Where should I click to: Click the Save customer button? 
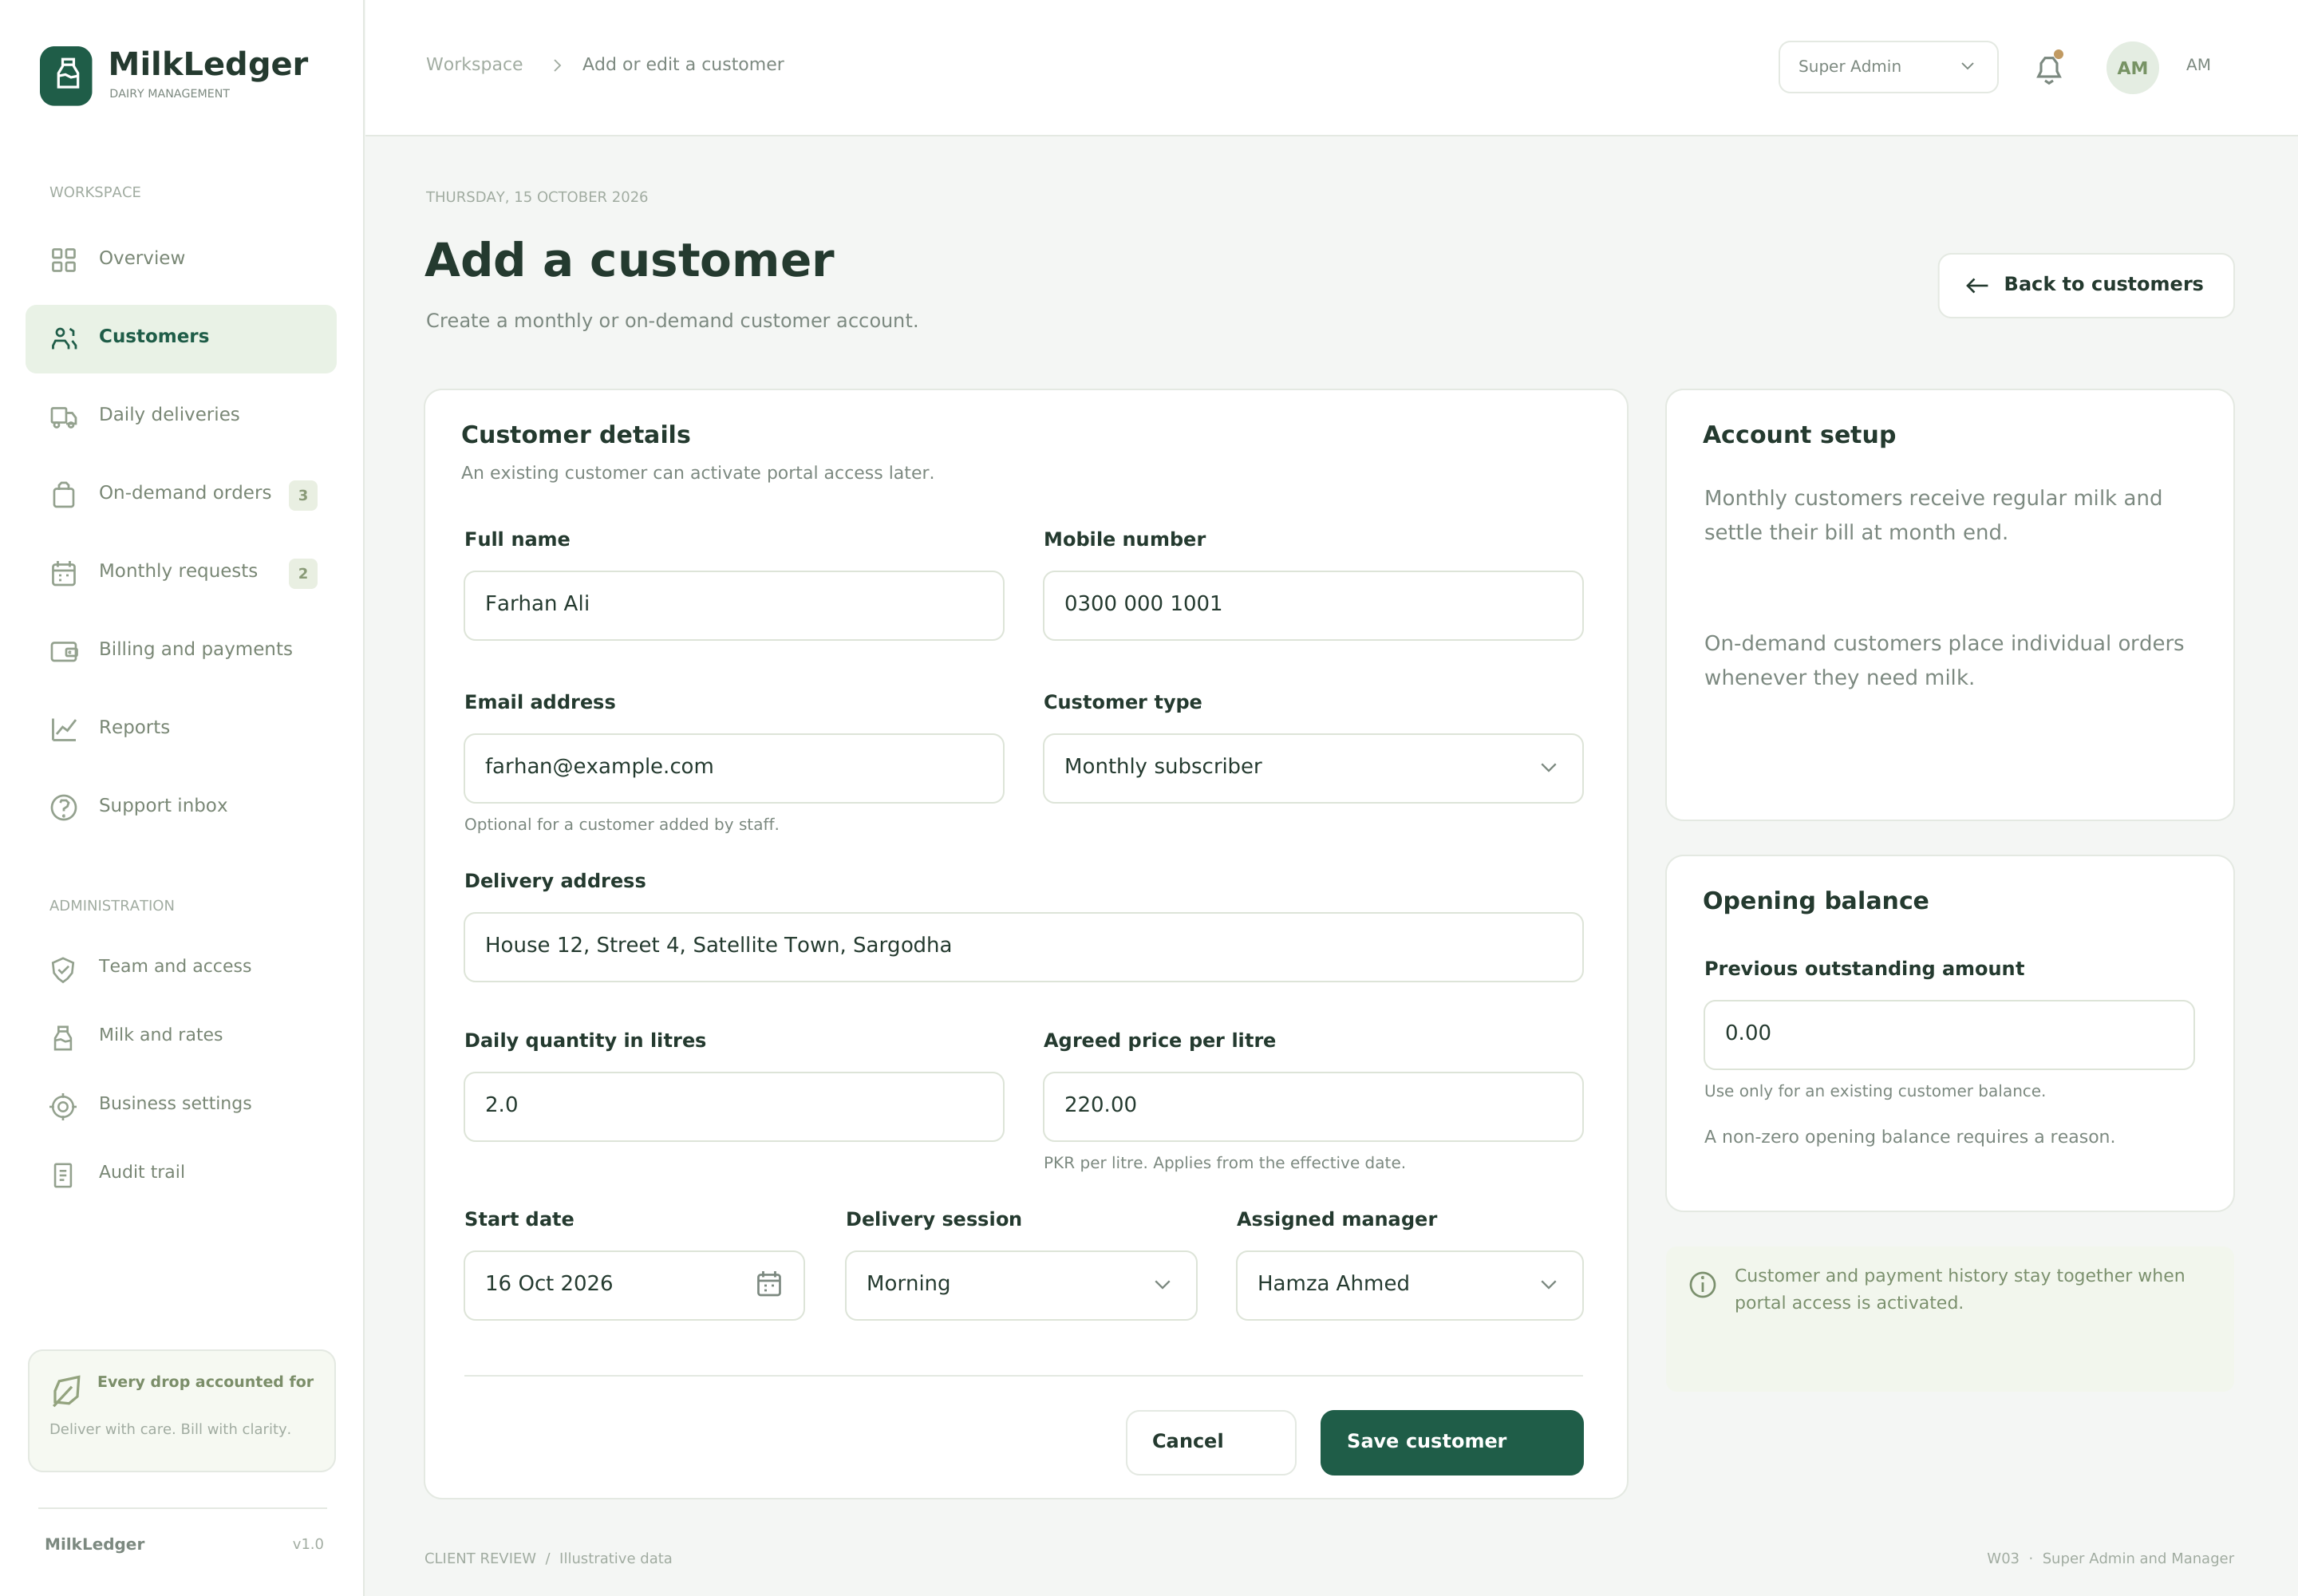[x=1452, y=1442]
